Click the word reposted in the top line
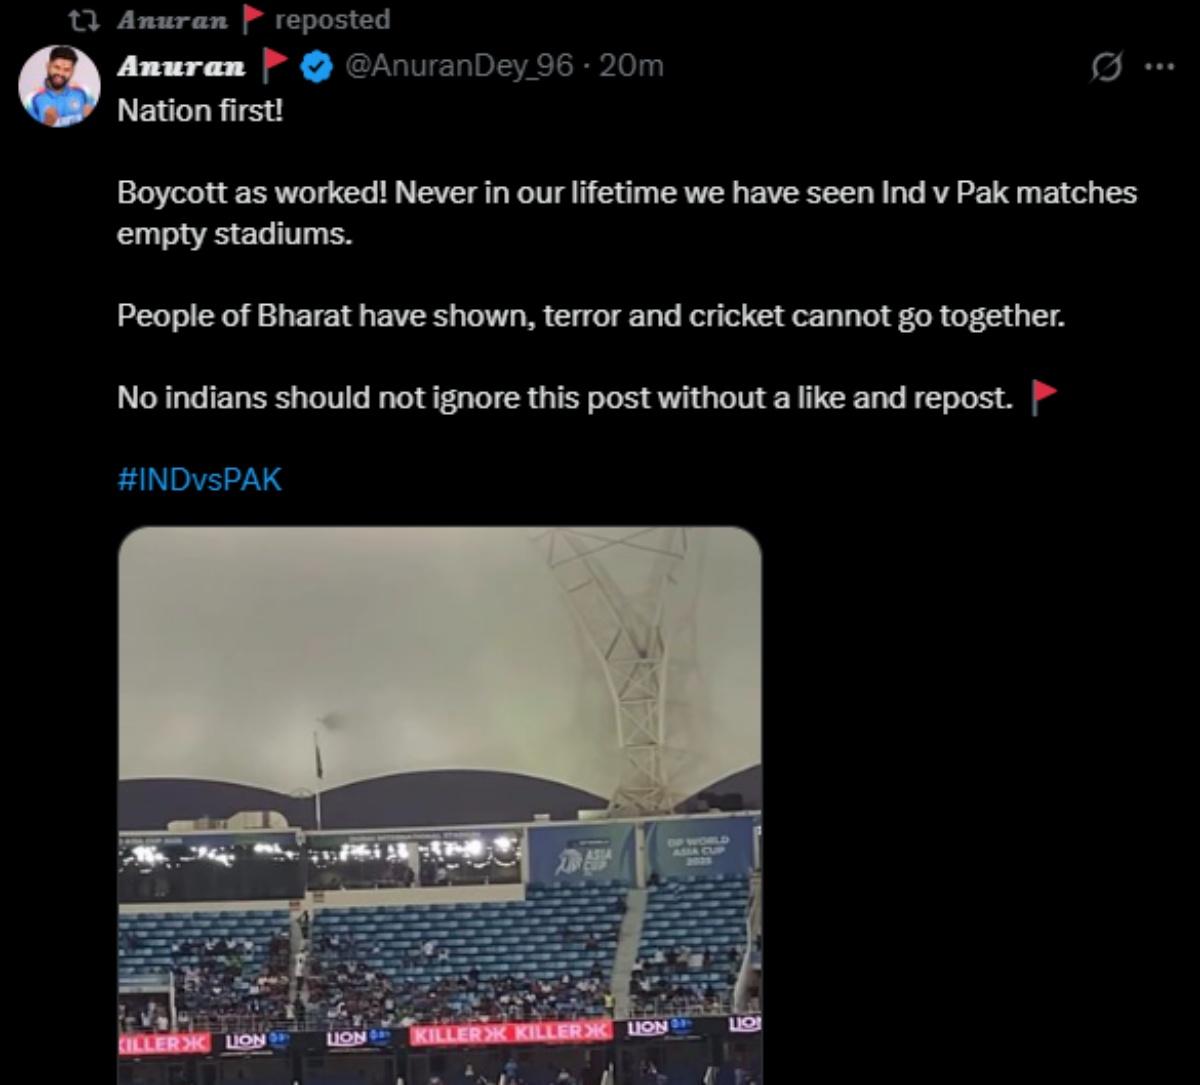The width and height of the screenshot is (1200, 1085). 332,20
